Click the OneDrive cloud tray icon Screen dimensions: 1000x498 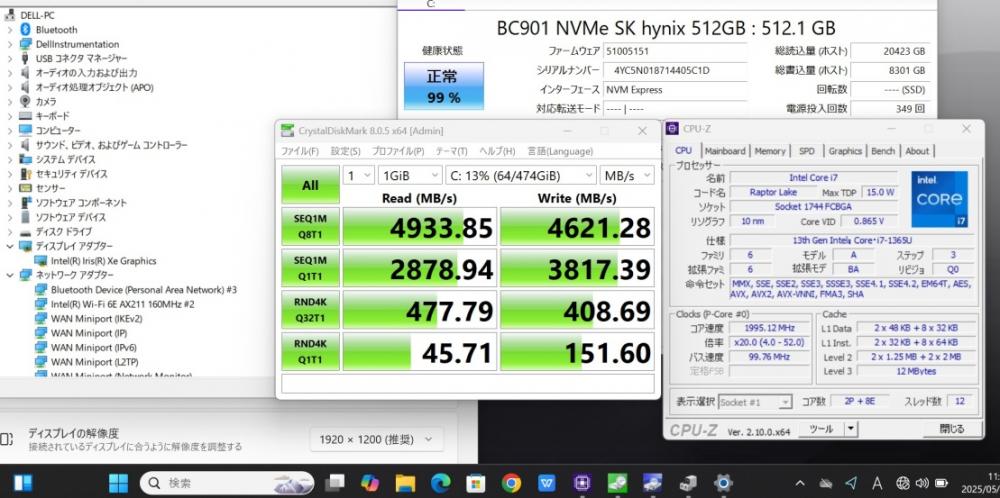point(826,483)
